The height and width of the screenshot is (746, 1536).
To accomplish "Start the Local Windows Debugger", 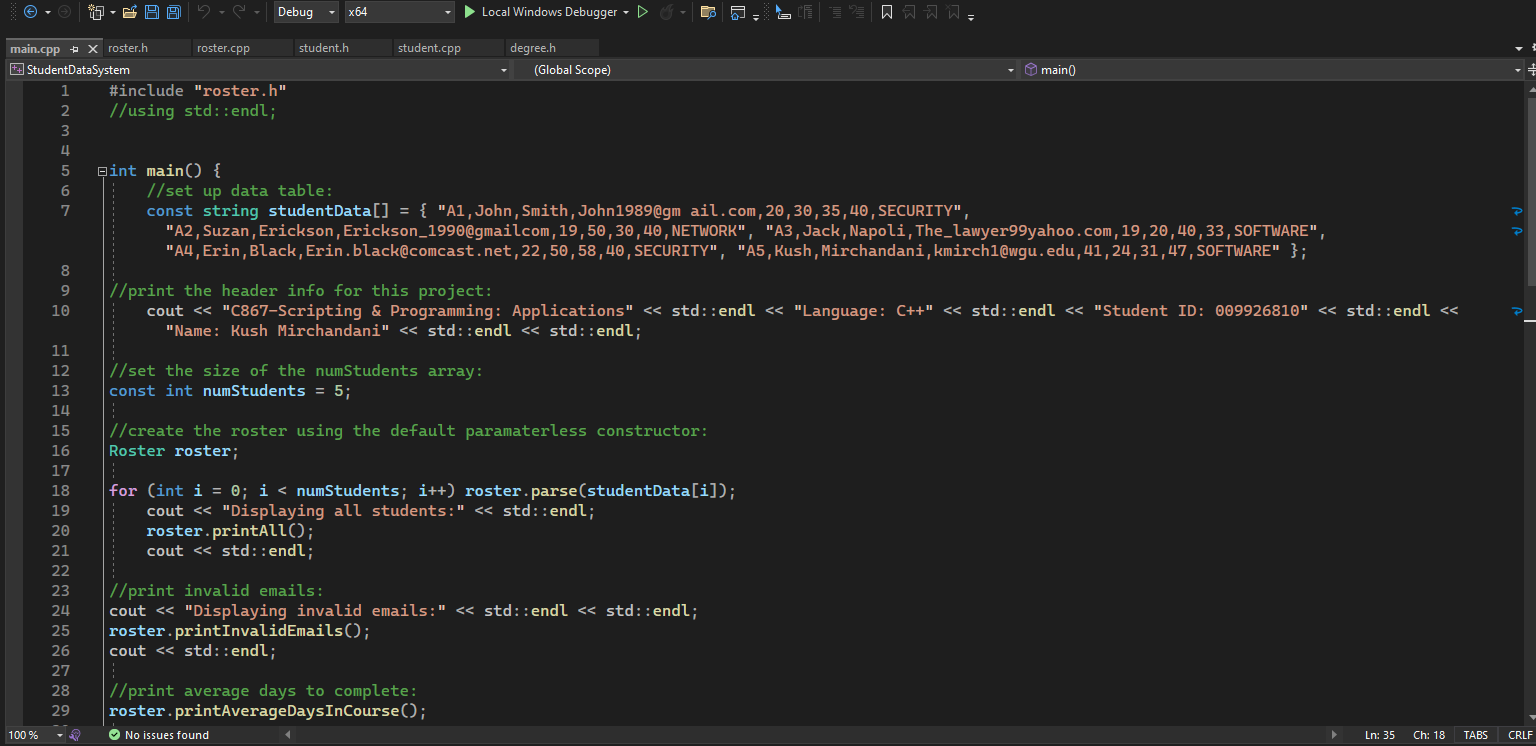I will click(543, 12).
